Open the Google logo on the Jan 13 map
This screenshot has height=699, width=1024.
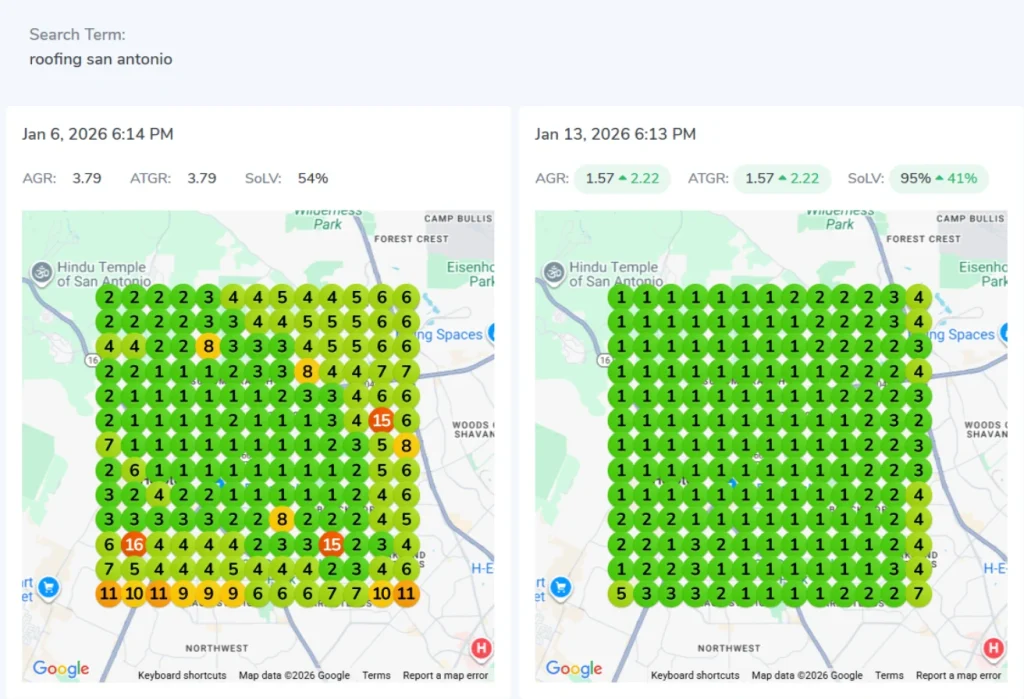click(573, 669)
